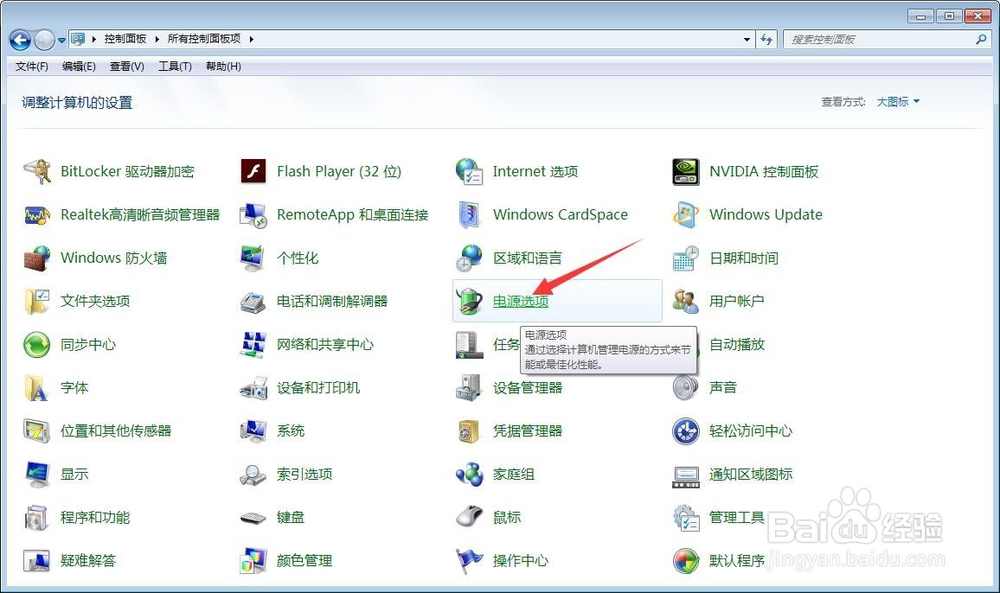
Task: Open 凭据管理器 safe icon
Action: click(469, 431)
